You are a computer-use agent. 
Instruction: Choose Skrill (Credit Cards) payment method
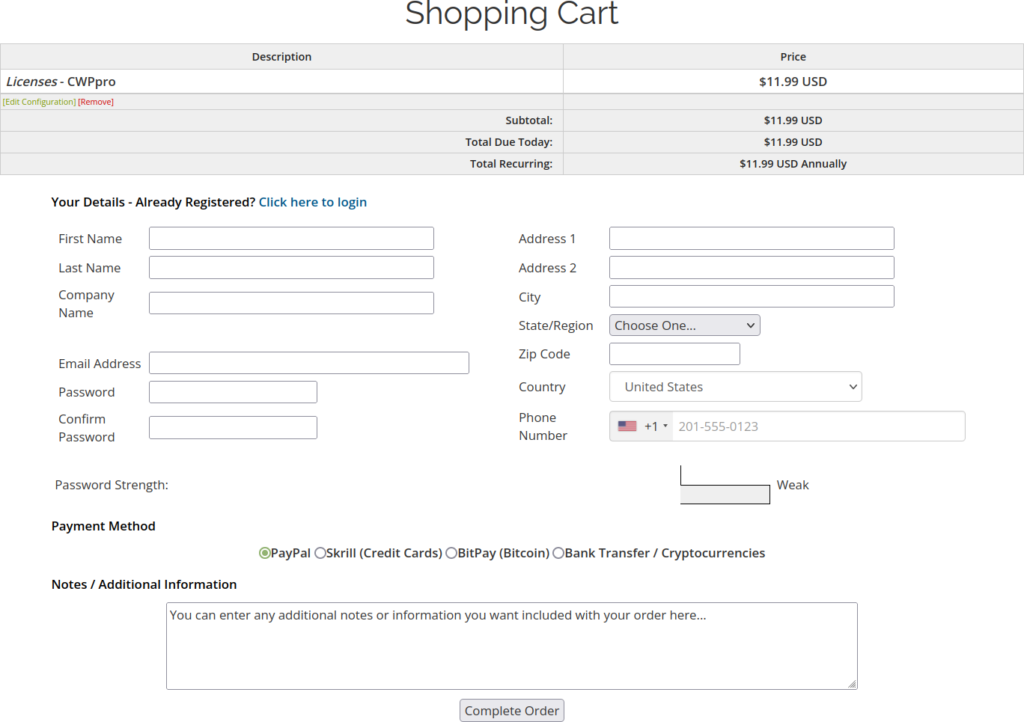click(320, 553)
